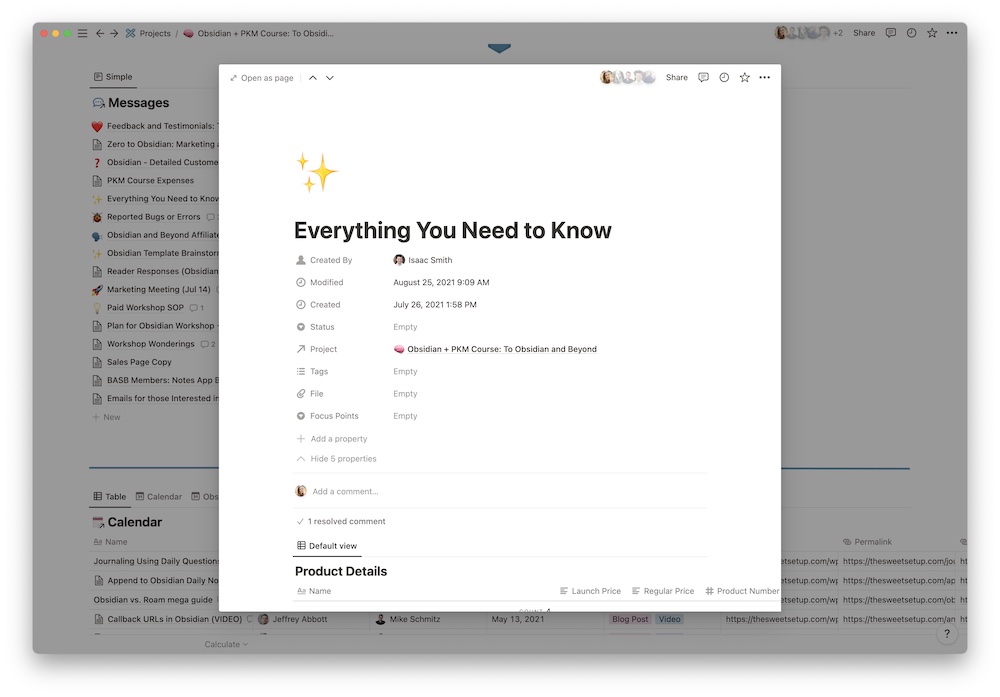Click the page title Everything You Need to Know

[452, 230]
